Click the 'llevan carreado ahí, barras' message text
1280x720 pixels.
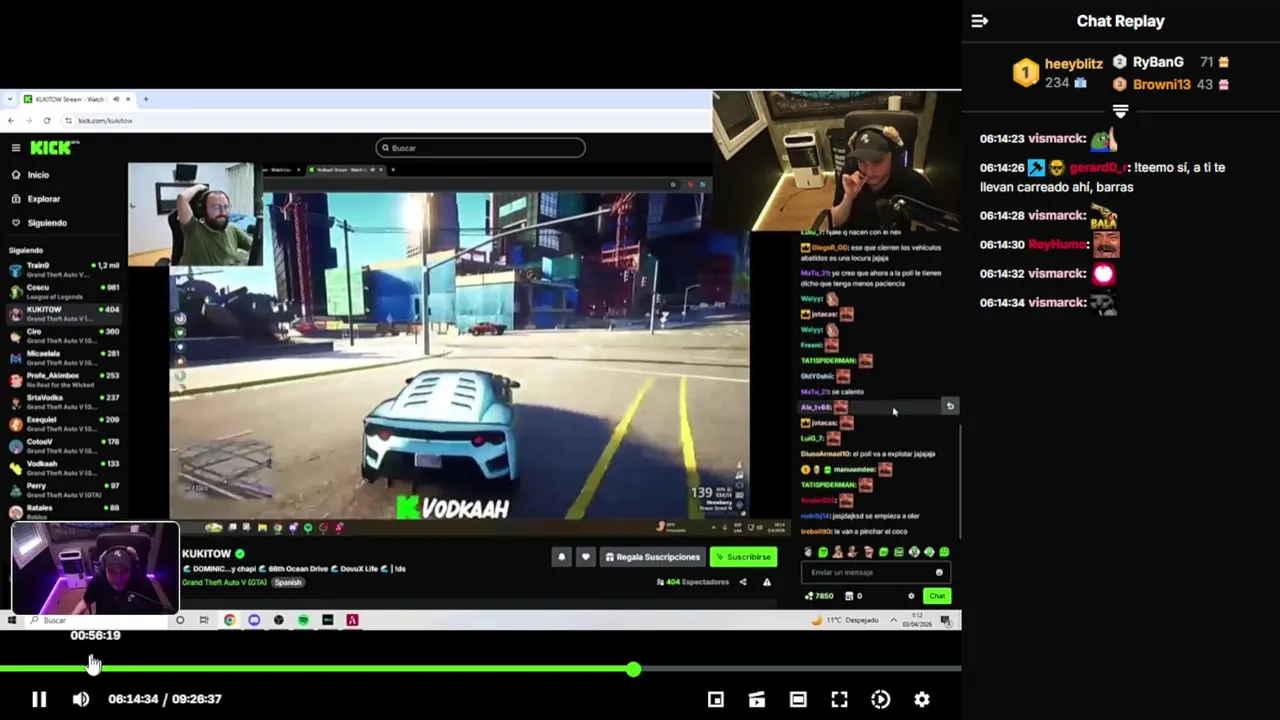pyautogui.click(x=1056, y=187)
